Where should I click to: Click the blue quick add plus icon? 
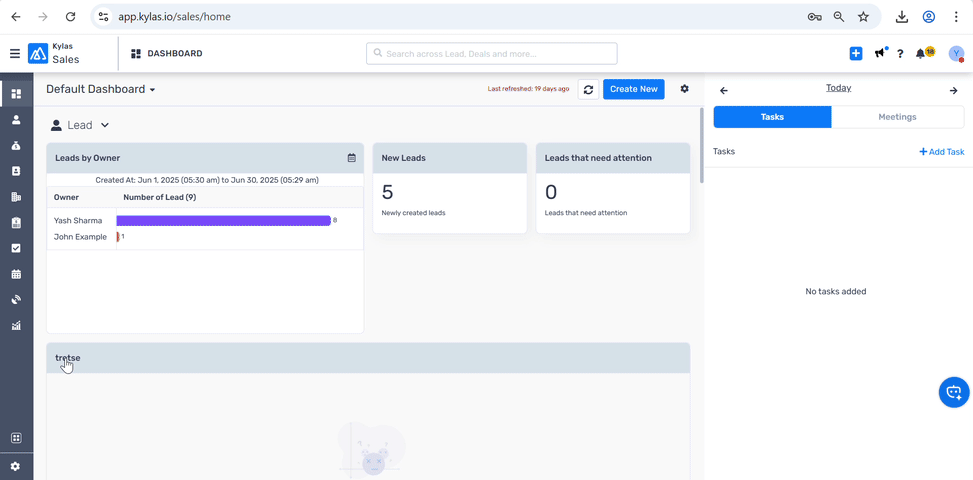coord(856,53)
